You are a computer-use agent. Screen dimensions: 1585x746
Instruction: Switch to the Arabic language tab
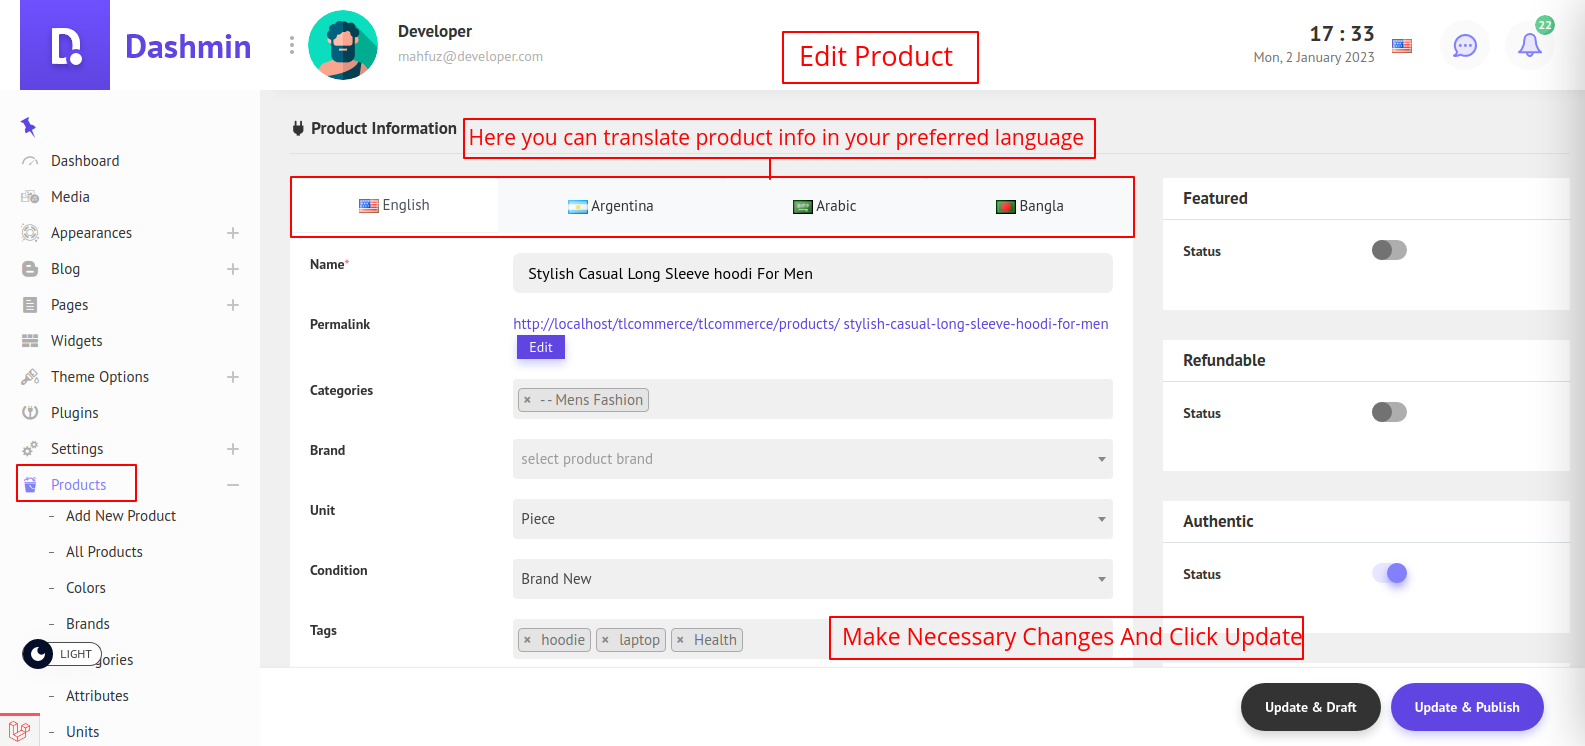point(825,206)
